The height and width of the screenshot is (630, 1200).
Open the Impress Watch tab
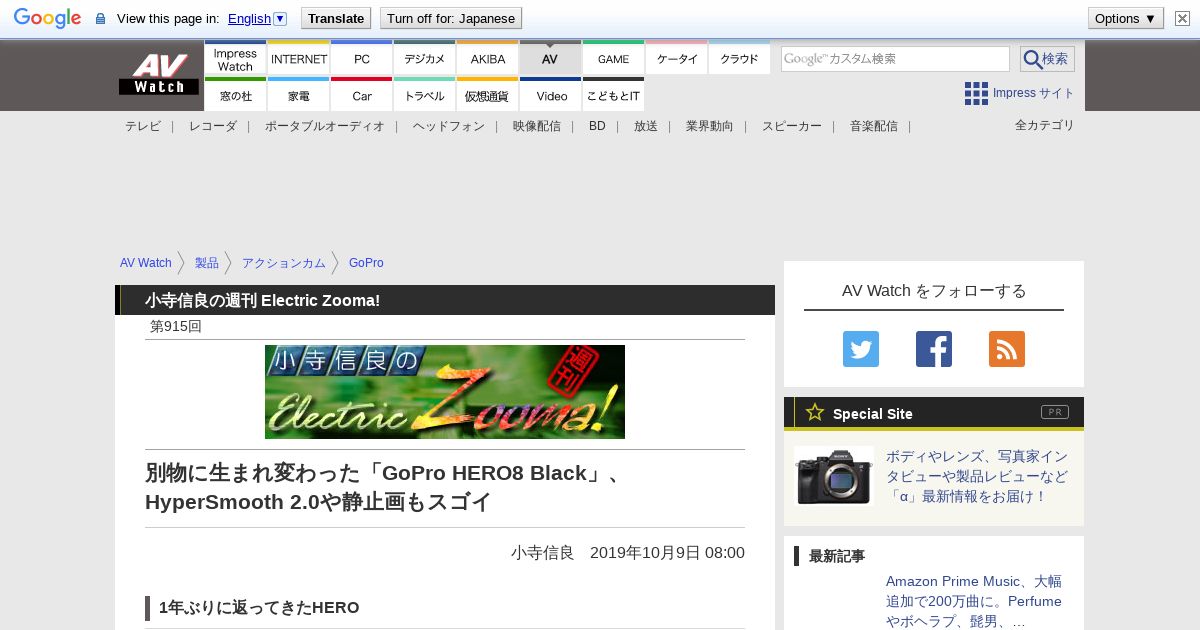235,59
